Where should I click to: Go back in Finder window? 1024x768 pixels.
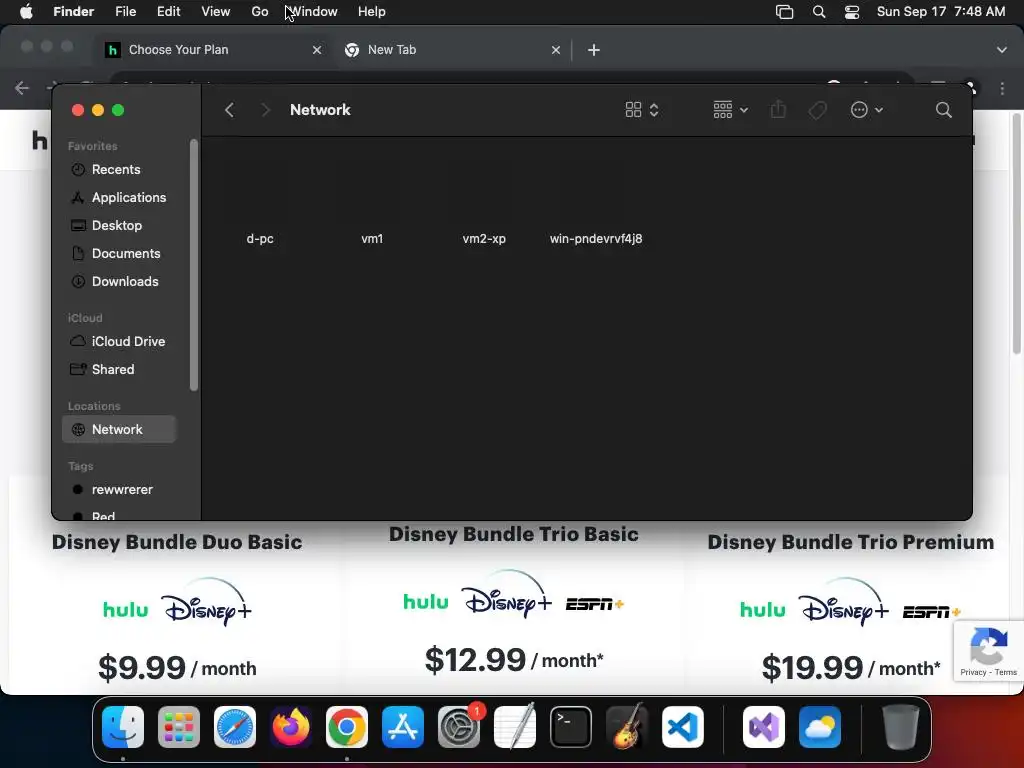(x=229, y=110)
